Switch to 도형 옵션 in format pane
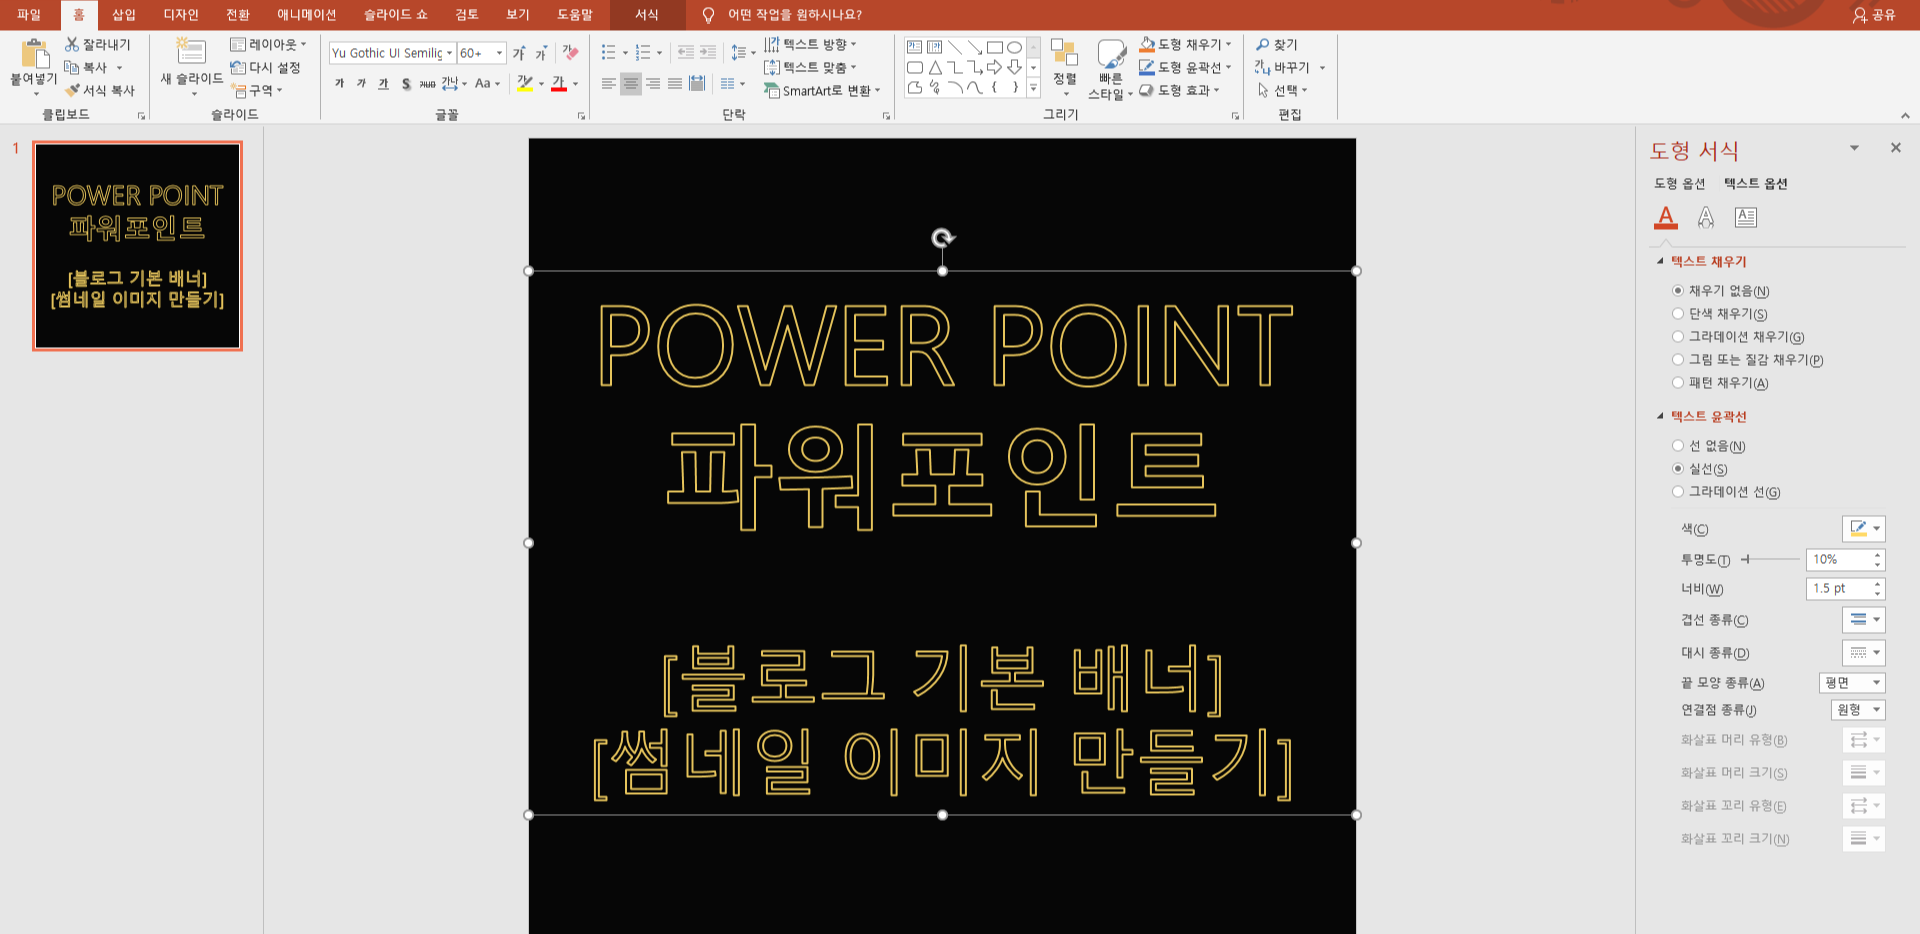 pos(1680,184)
